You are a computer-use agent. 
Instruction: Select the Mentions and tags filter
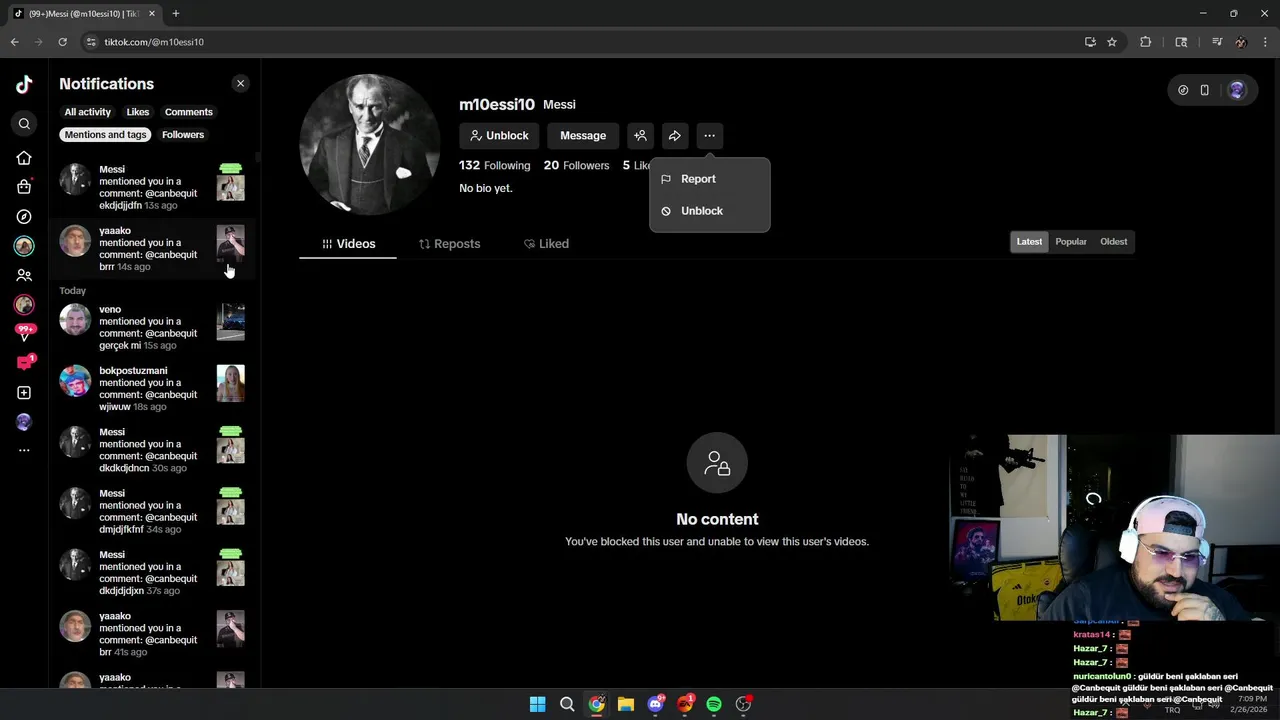tap(106, 135)
